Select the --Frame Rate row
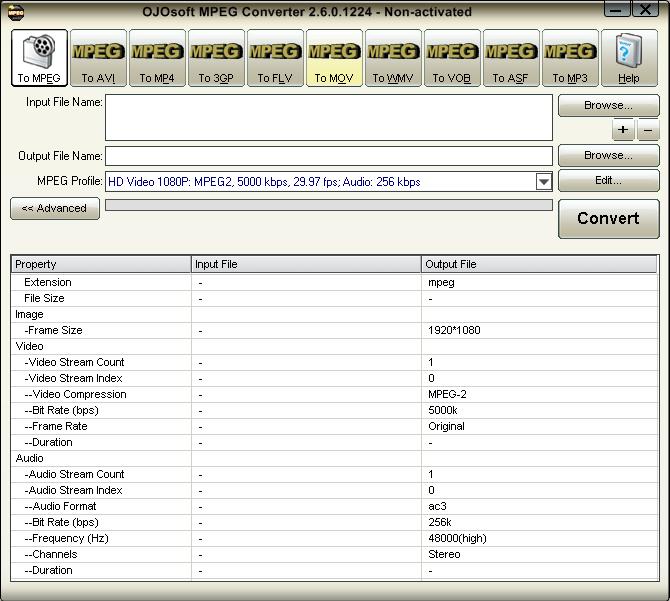Viewport: 670px width, 601px height. pos(335,426)
